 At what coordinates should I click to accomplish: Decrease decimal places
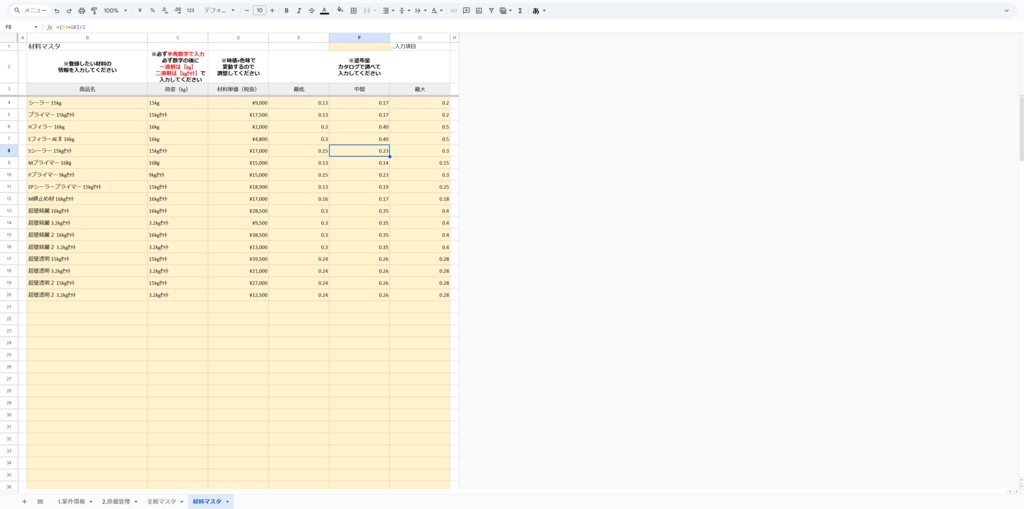coord(165,10)
